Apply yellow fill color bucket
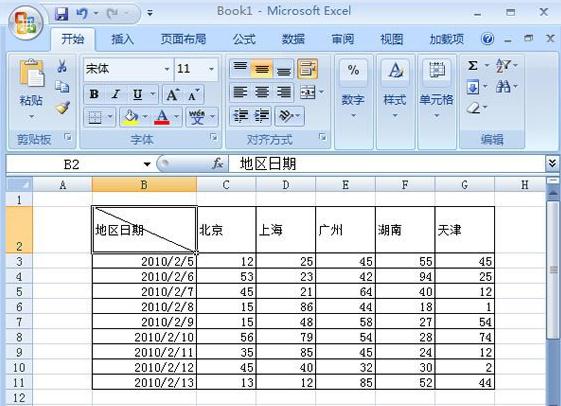561x406 pixels. pos(131,117)
